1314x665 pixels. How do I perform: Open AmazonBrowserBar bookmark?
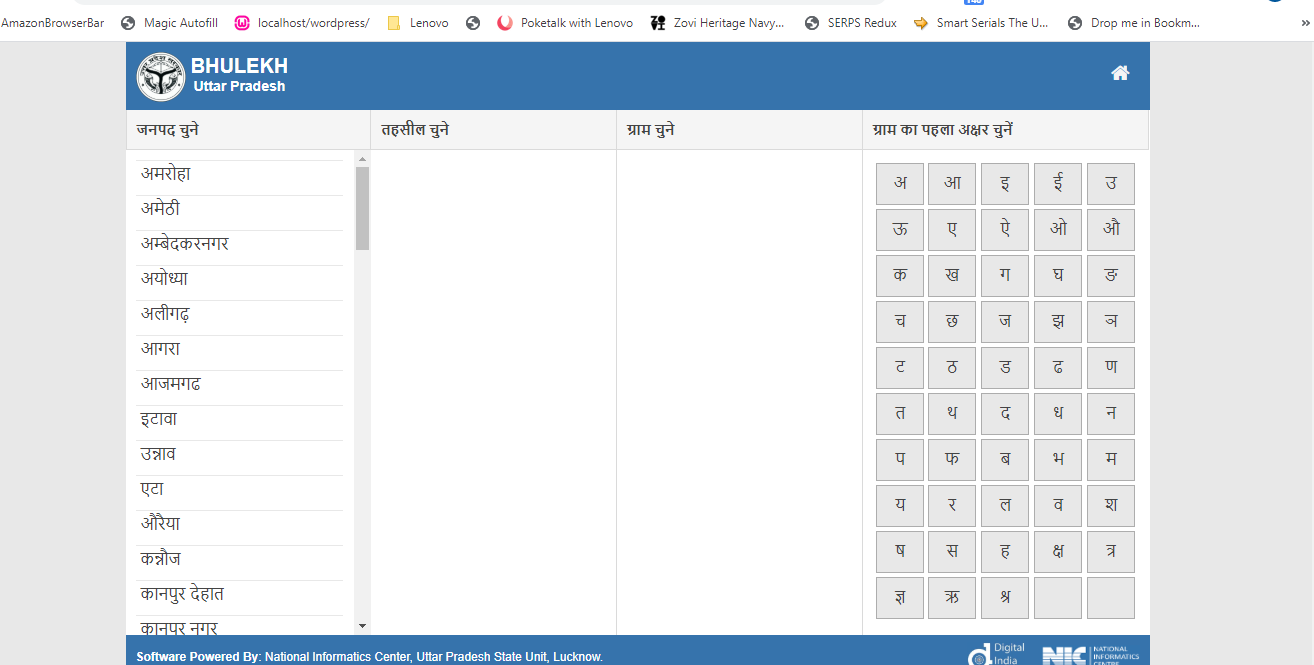52,23
